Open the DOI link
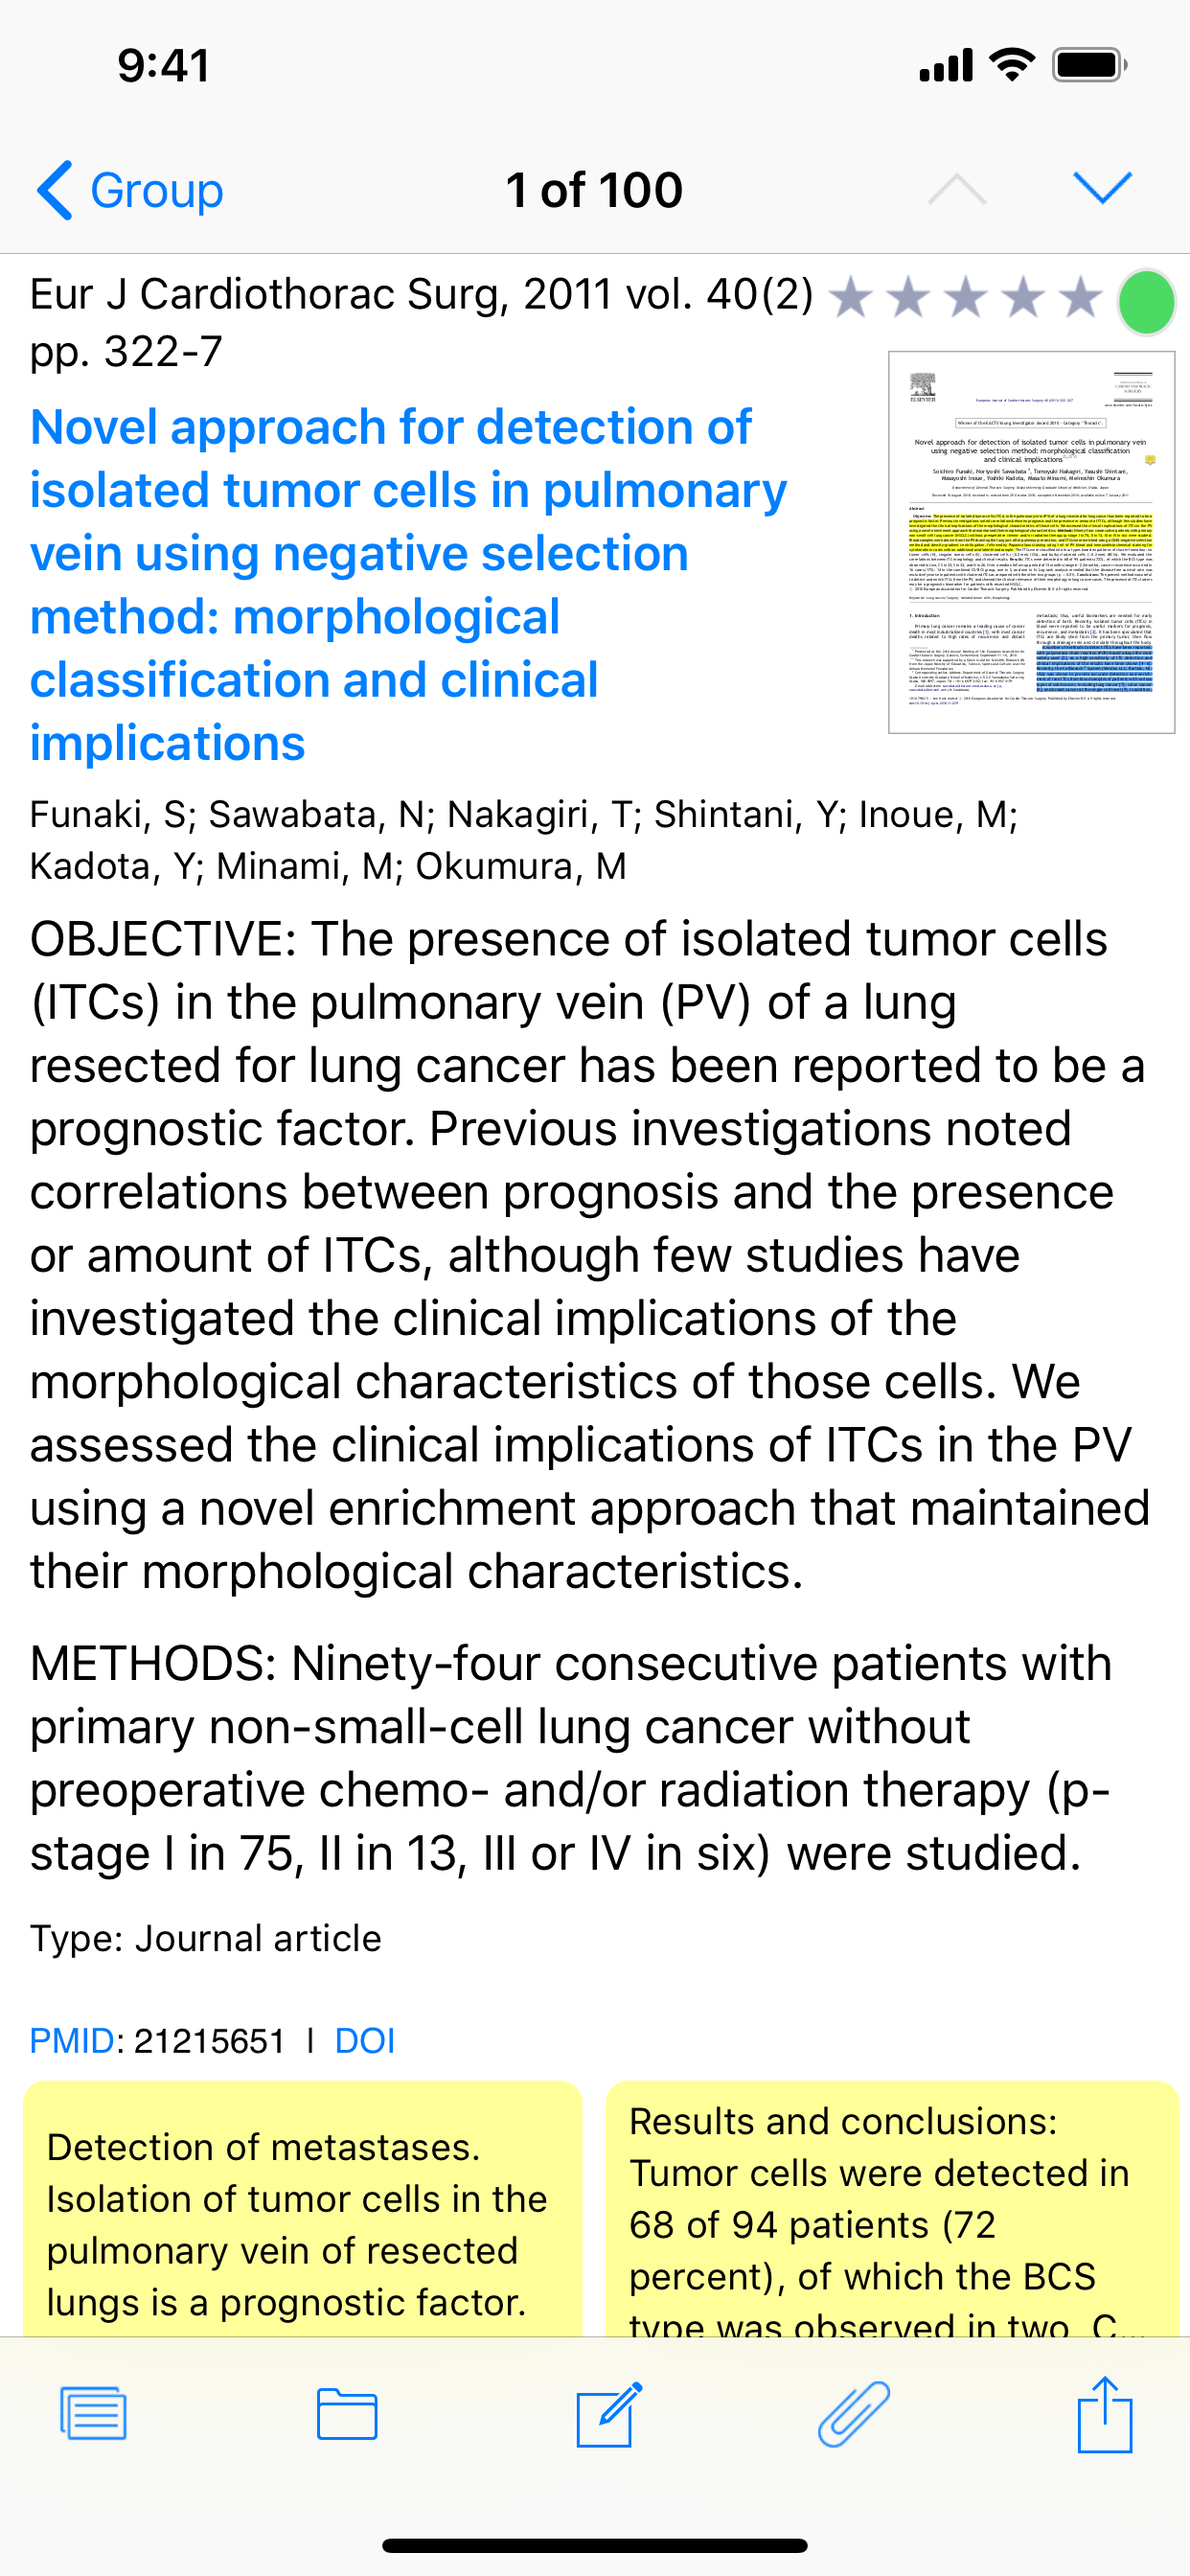The height and width of the screenshot is (2576, 1190). (364, 2040)
